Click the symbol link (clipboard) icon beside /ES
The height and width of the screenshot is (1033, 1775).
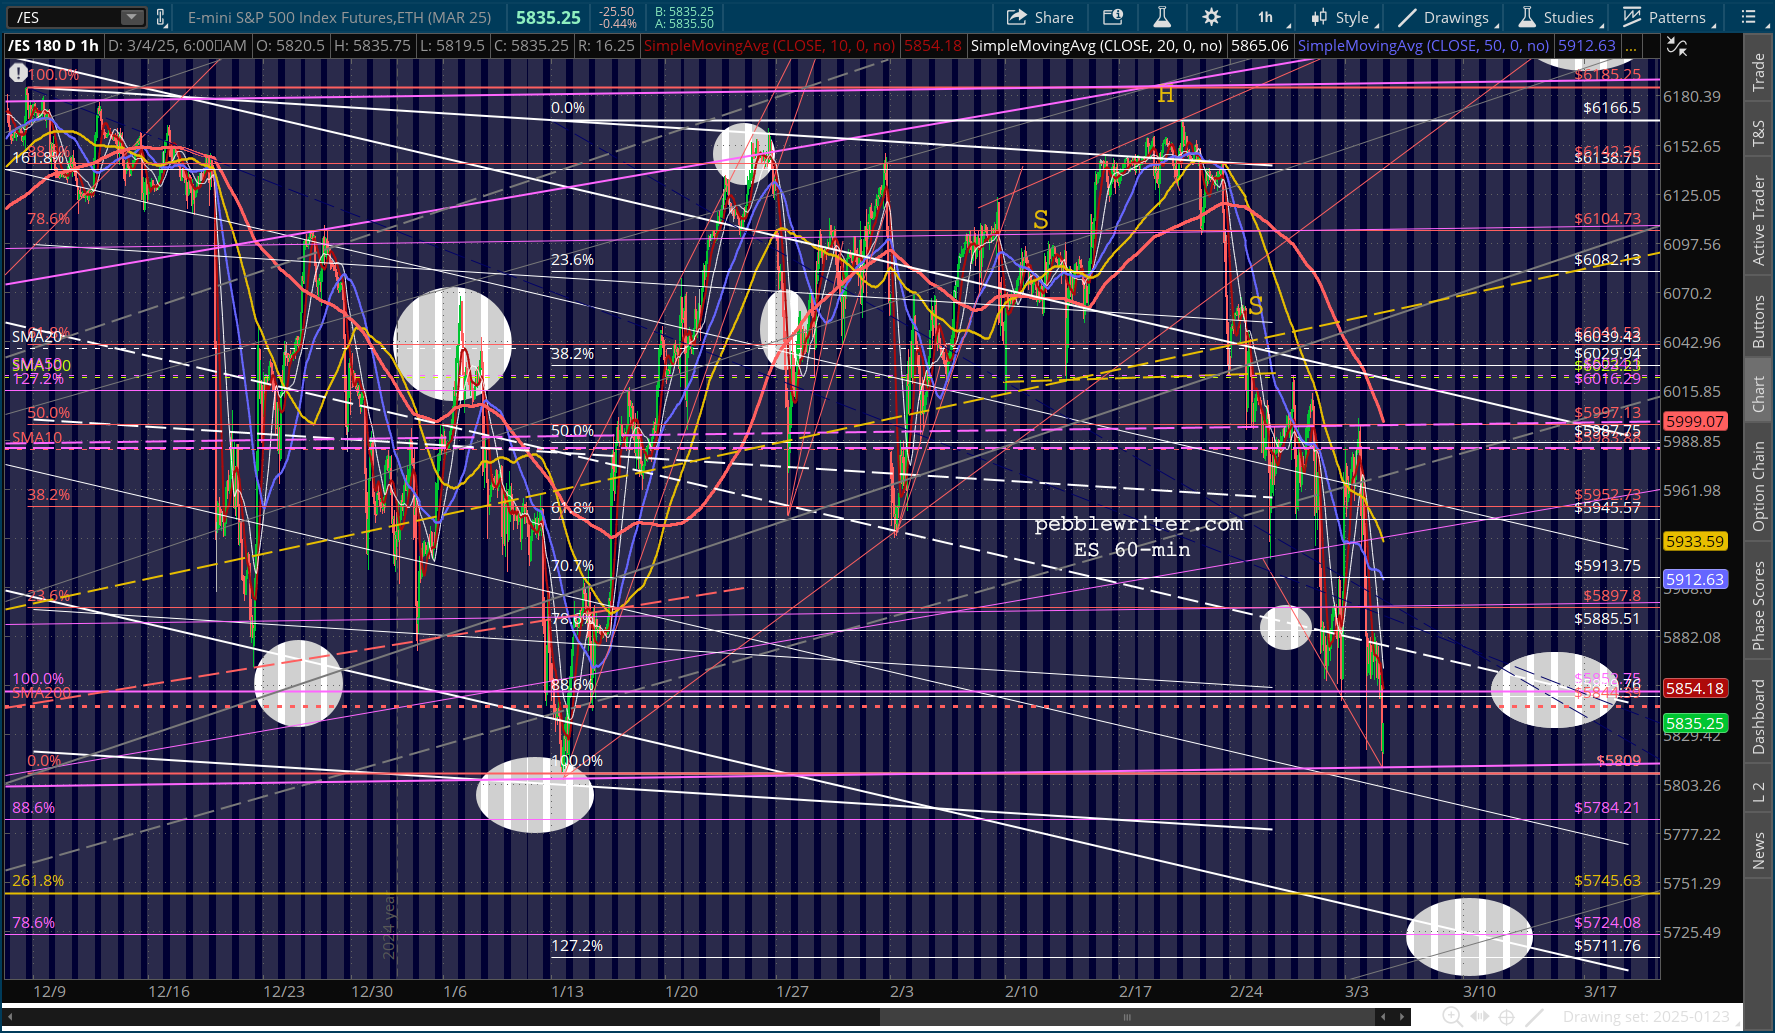pyautogui.click(x=161, y=17)
